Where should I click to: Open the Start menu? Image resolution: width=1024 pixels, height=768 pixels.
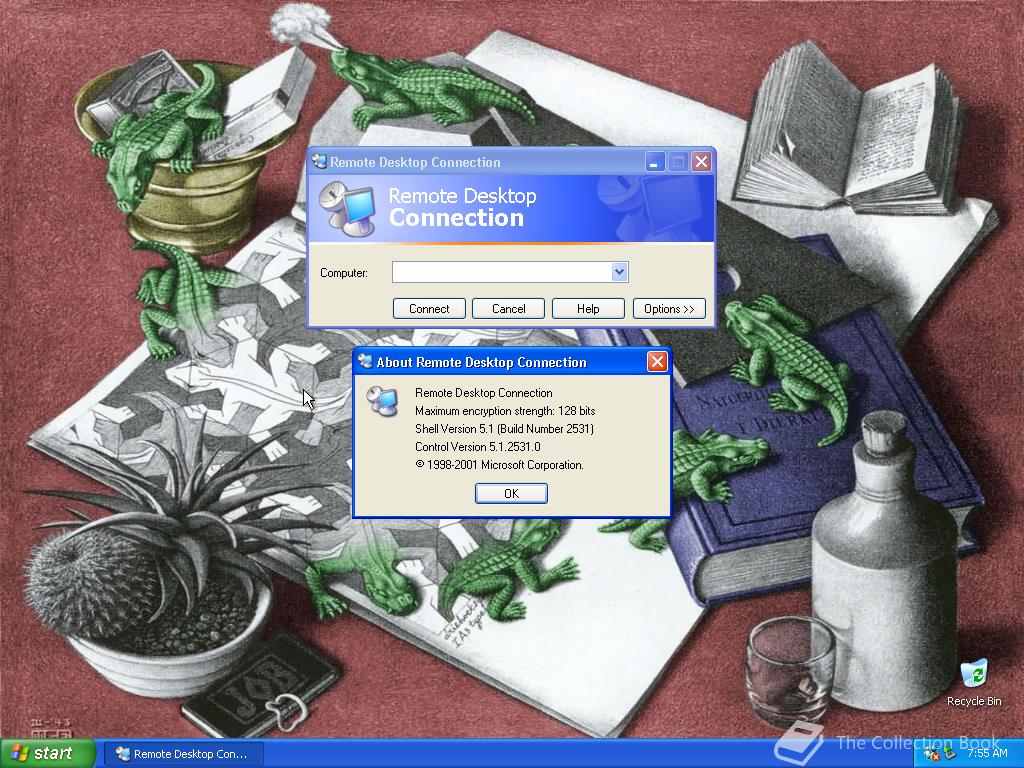[x=47, y=753]
